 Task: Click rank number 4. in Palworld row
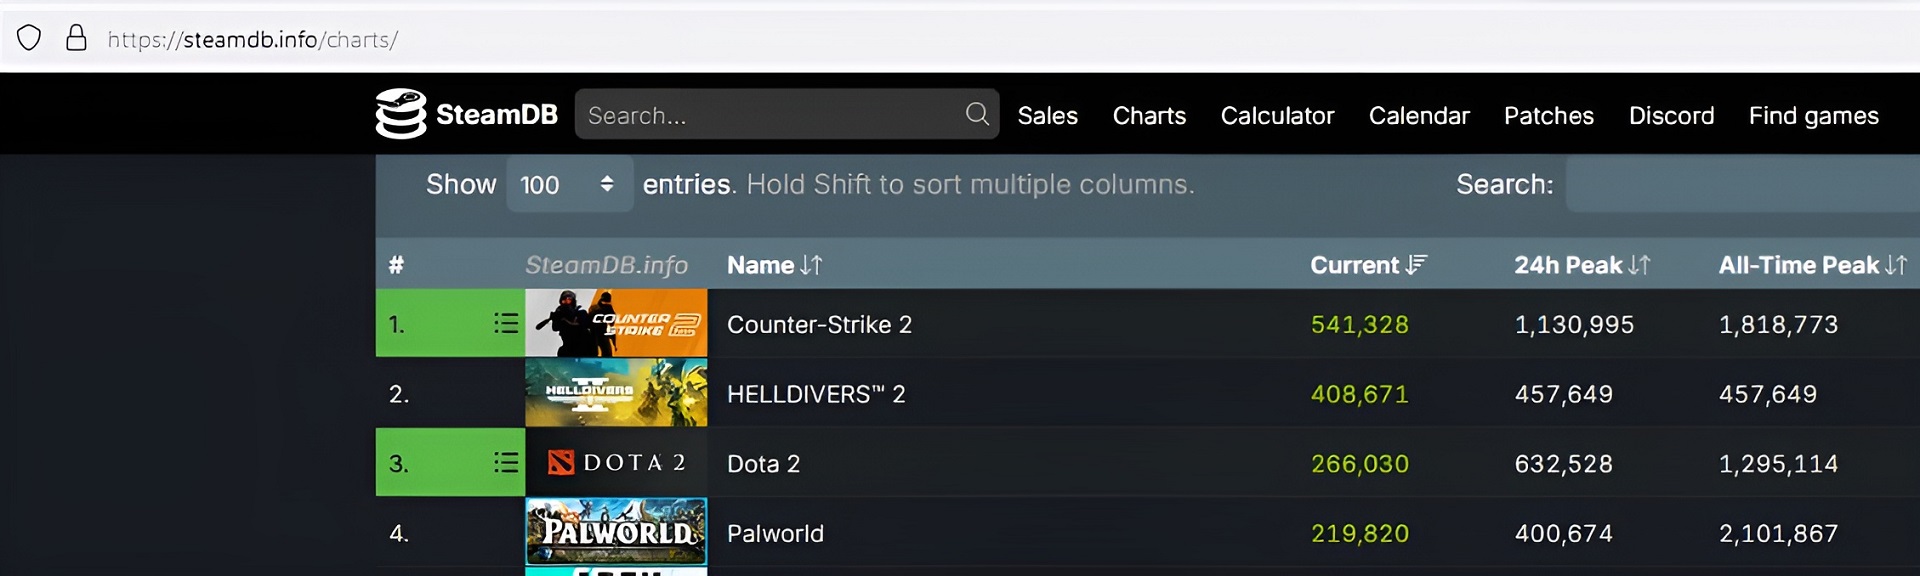tap(398, 533)
